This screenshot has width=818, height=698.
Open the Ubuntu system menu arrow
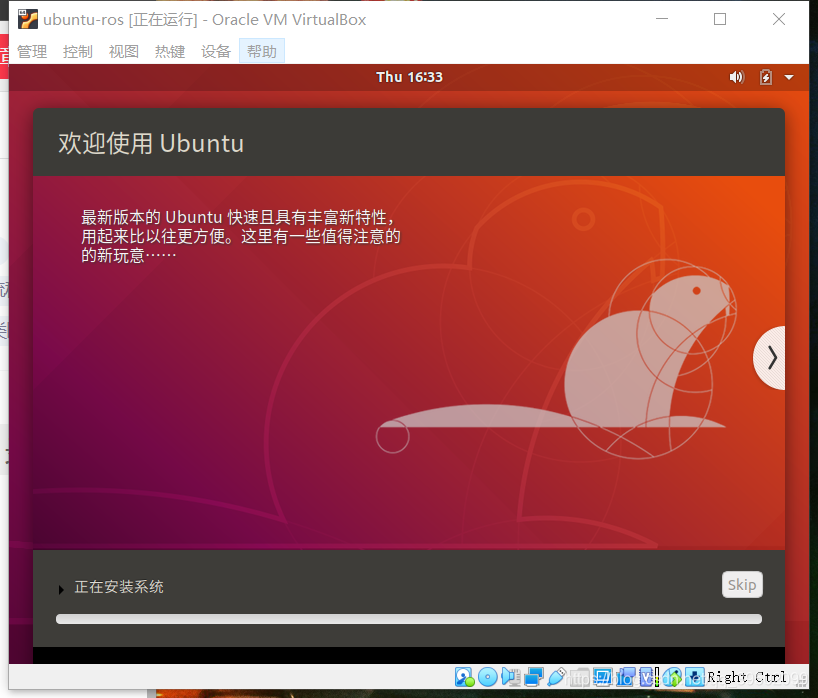click(x=789, y=77)
